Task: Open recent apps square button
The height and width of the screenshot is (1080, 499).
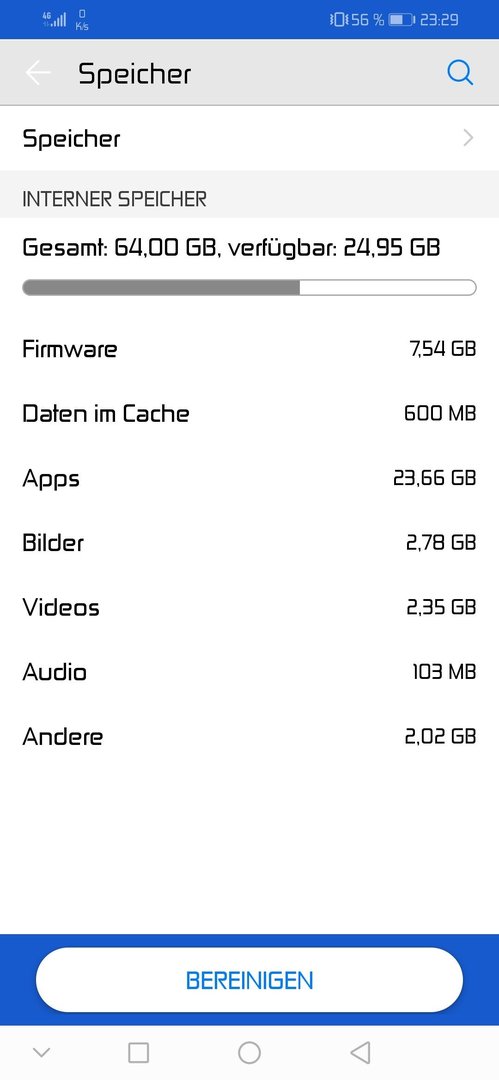Action: click(139, 1052)
